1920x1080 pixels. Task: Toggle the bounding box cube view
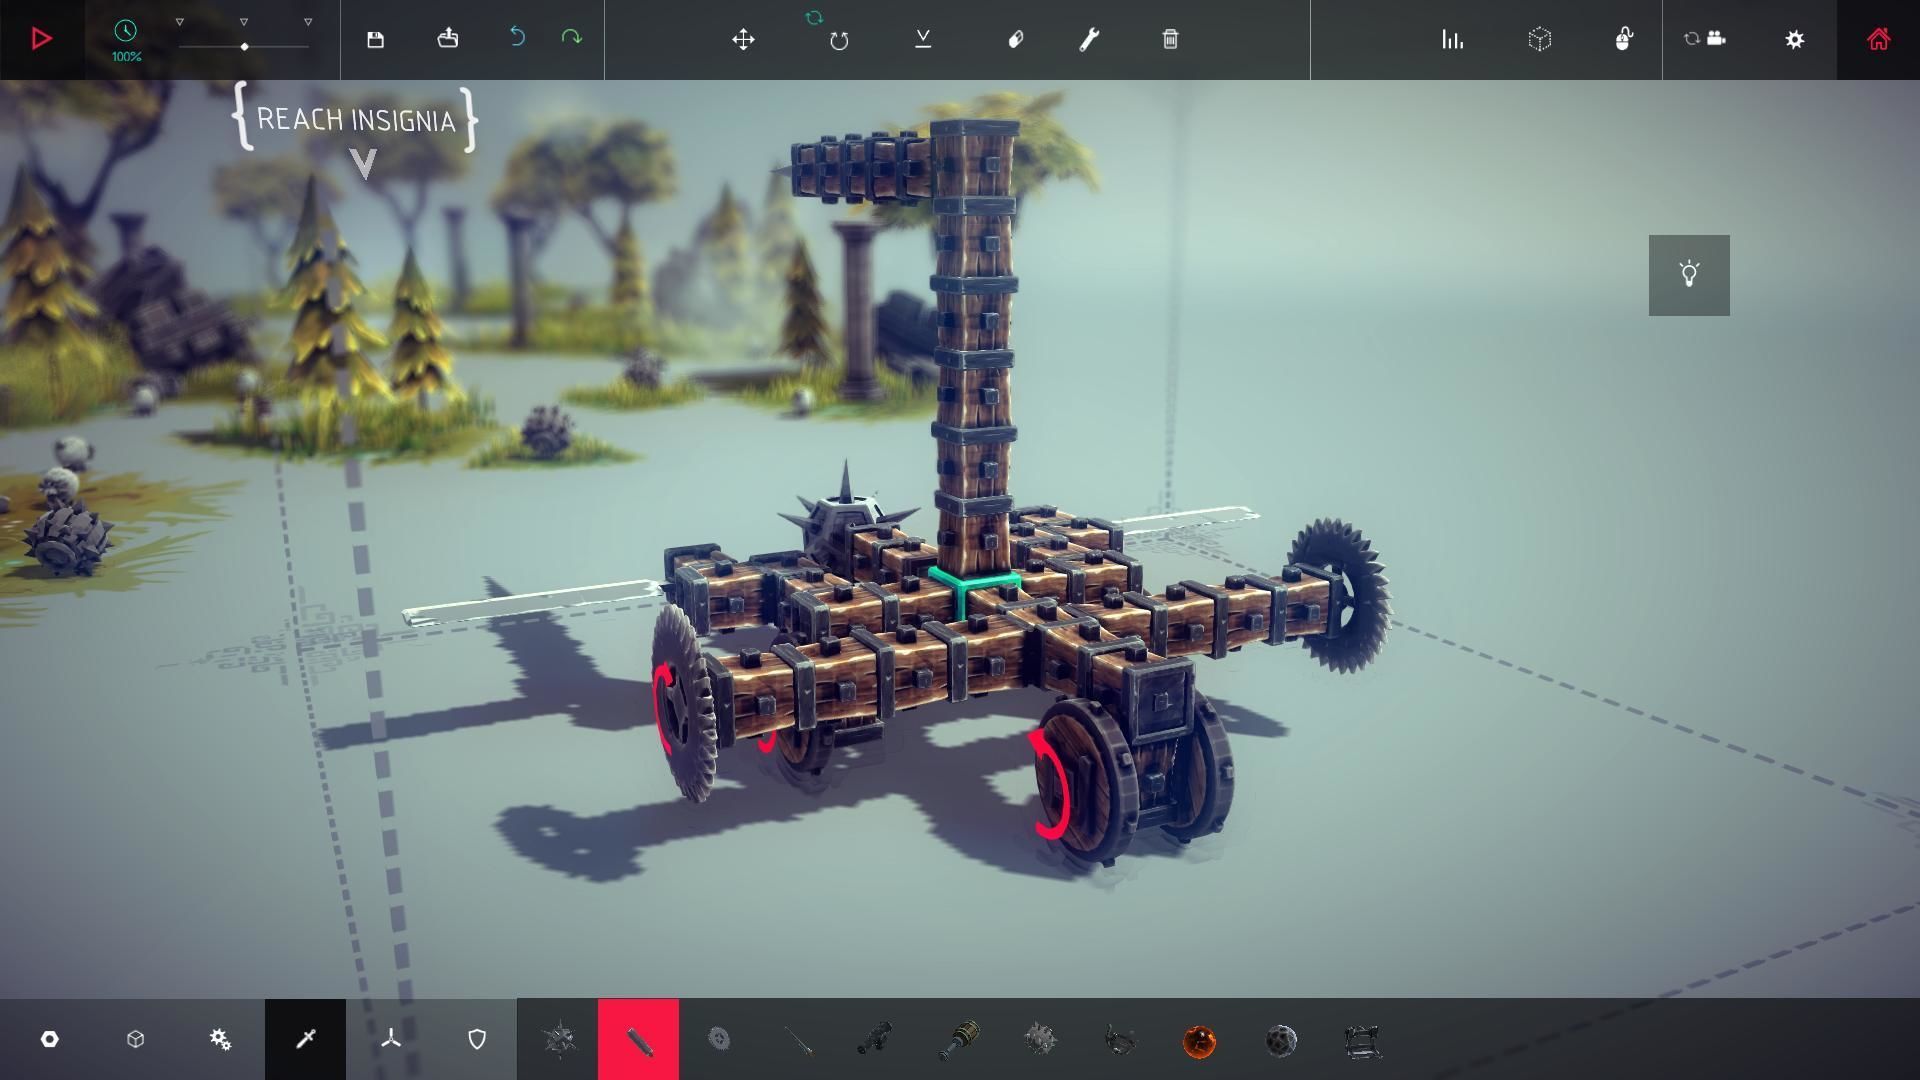[x=1539, y=39]
